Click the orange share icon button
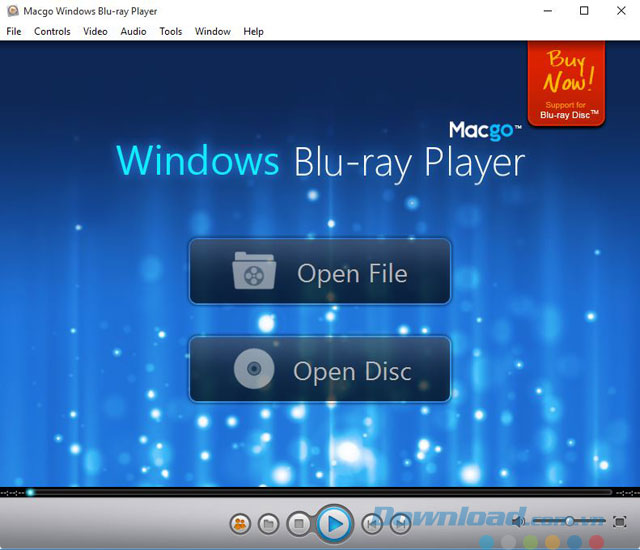The height and width of the screenshot is (550, 640). pyautogui.click(x=240, y=523)
